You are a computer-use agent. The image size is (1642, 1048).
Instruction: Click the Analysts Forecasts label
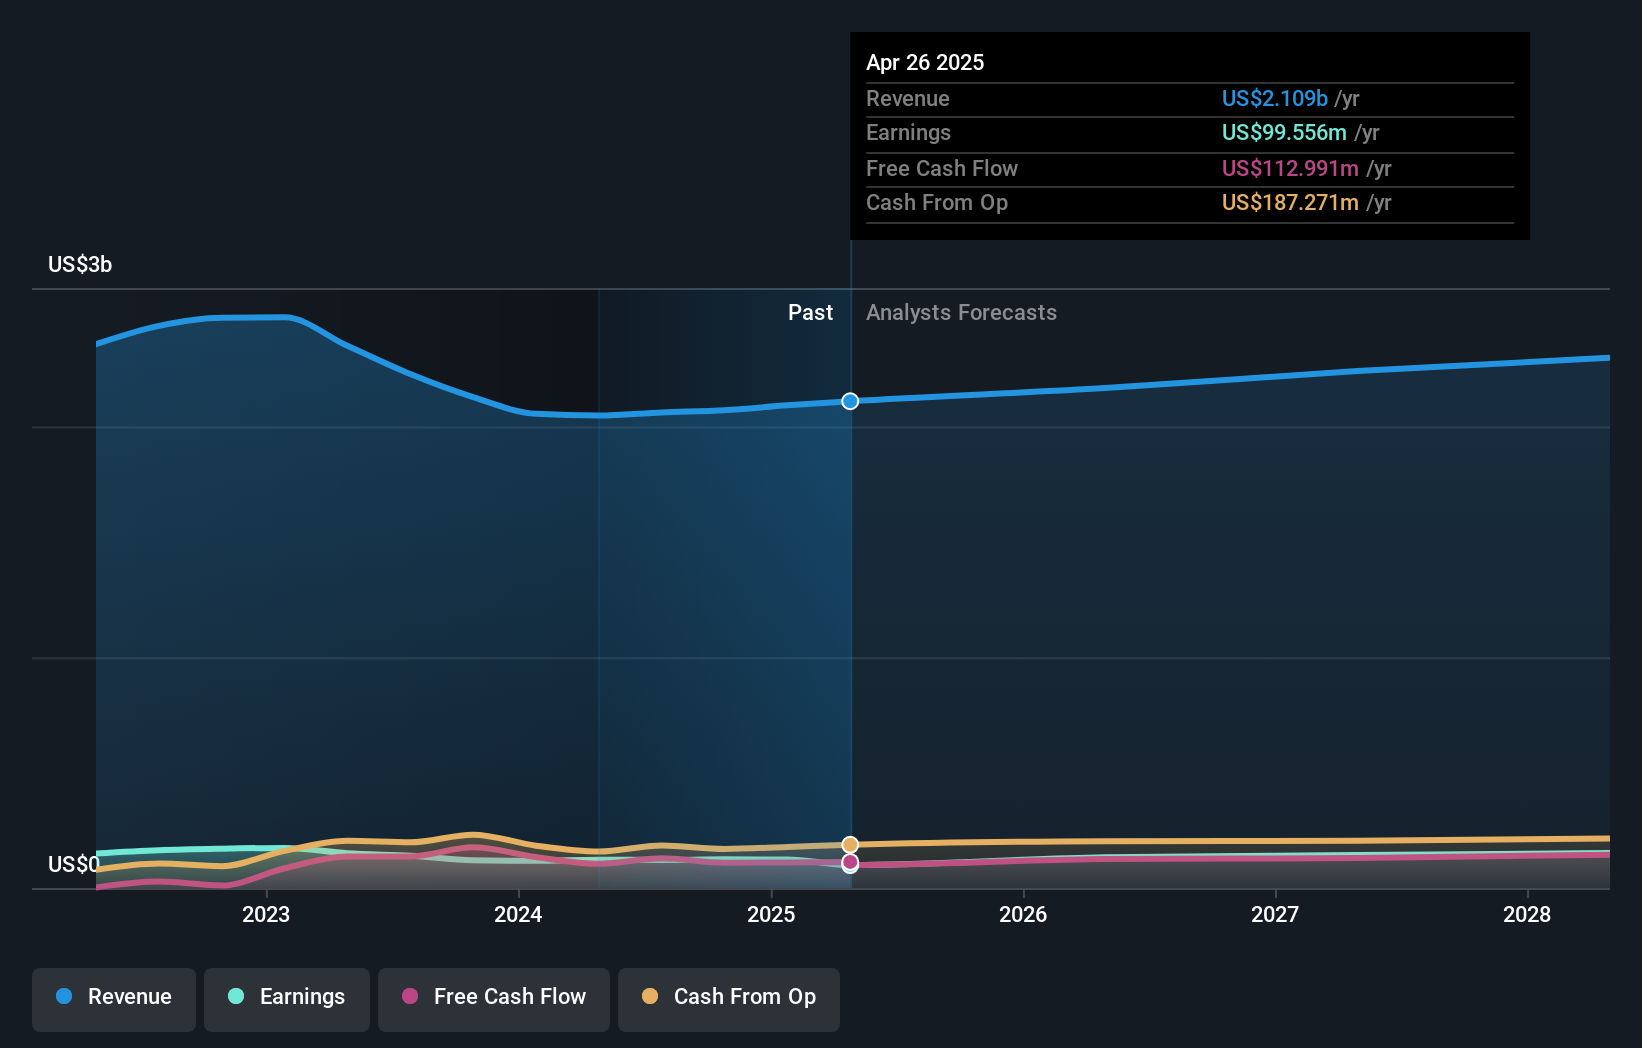click(961, 312)
